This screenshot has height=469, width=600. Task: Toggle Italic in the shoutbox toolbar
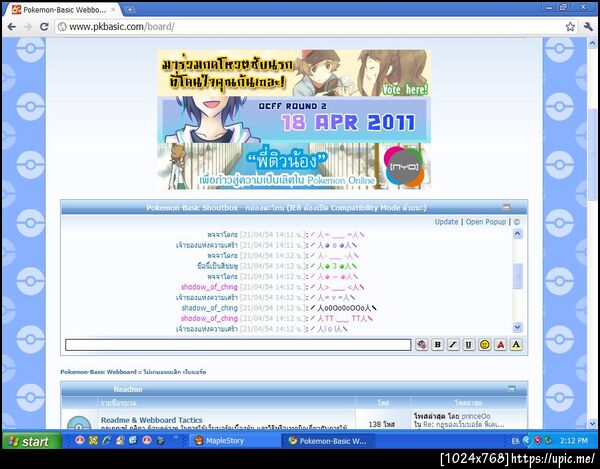(453, 345)
